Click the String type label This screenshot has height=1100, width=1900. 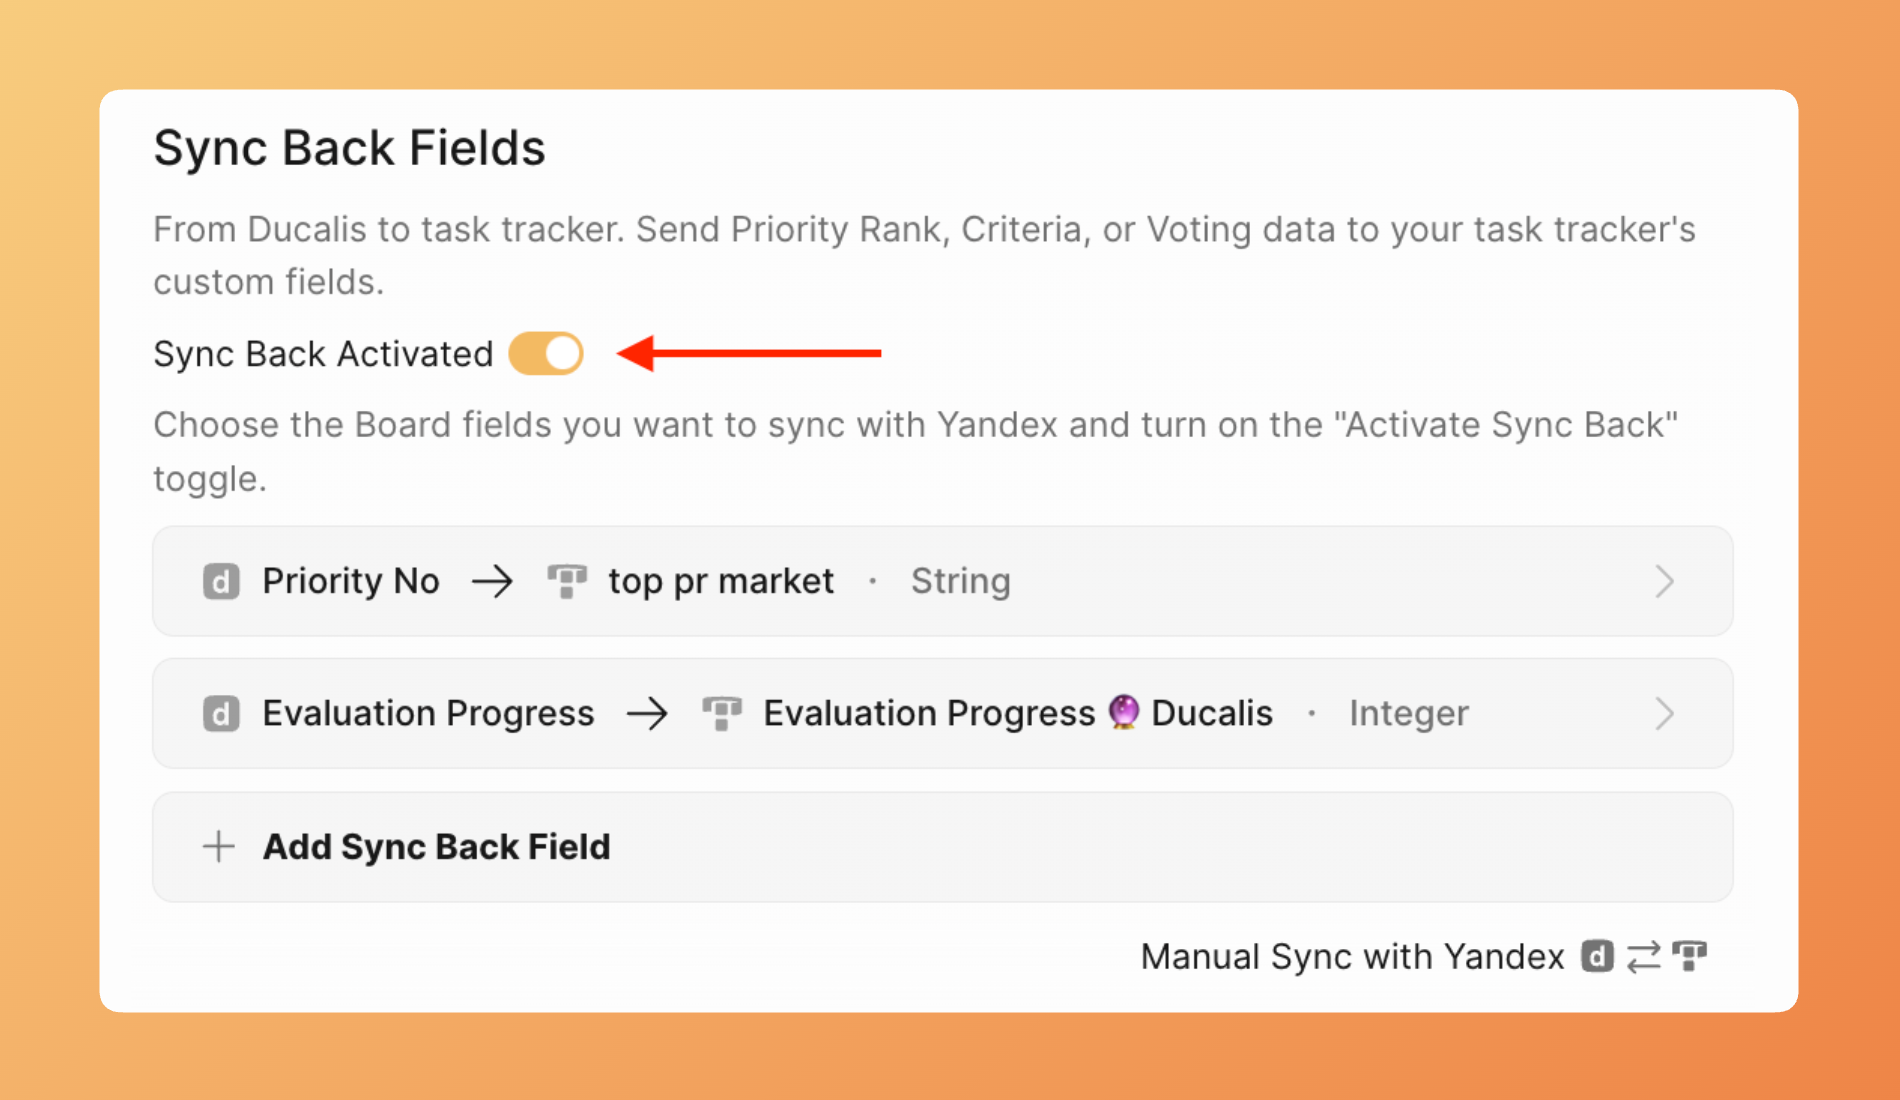(x=960, y=581)
